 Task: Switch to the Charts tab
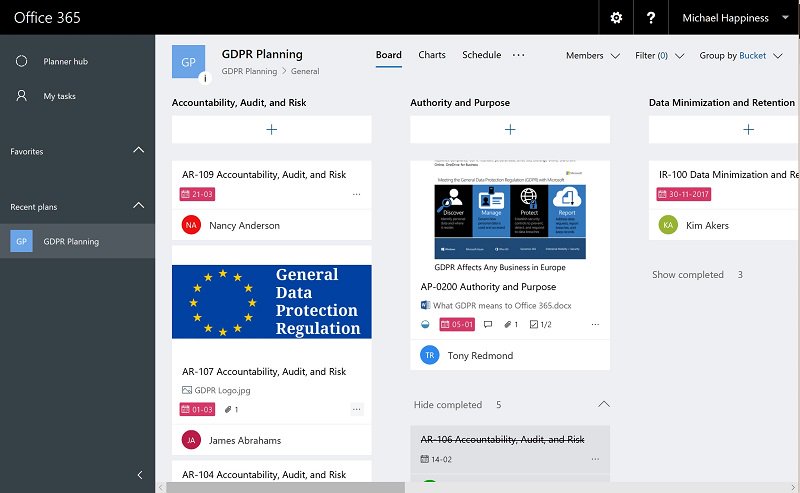coord(432,55)
